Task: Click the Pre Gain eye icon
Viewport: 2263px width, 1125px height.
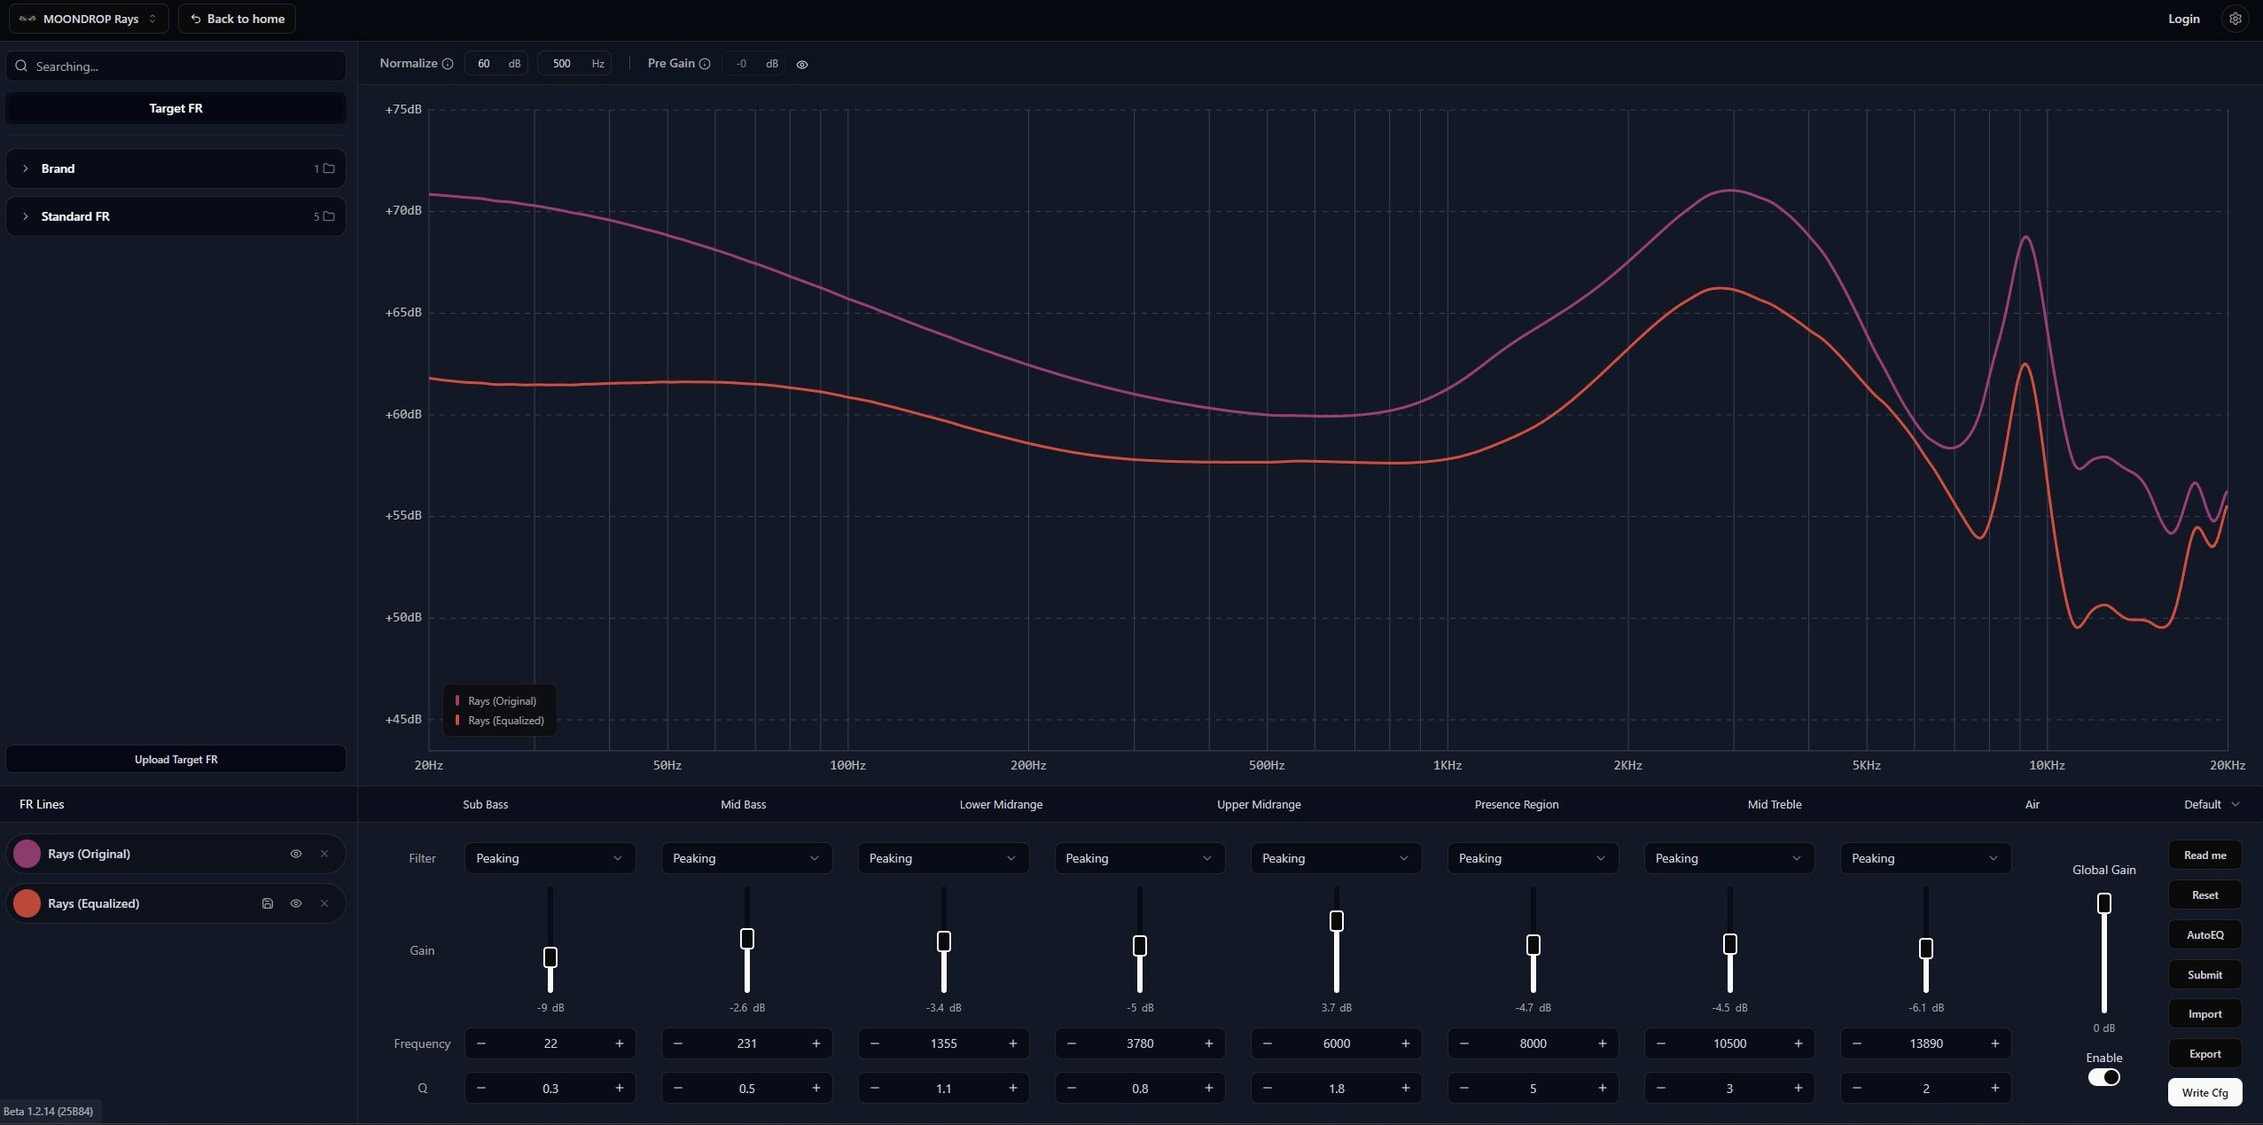Action: click(802, 64)
